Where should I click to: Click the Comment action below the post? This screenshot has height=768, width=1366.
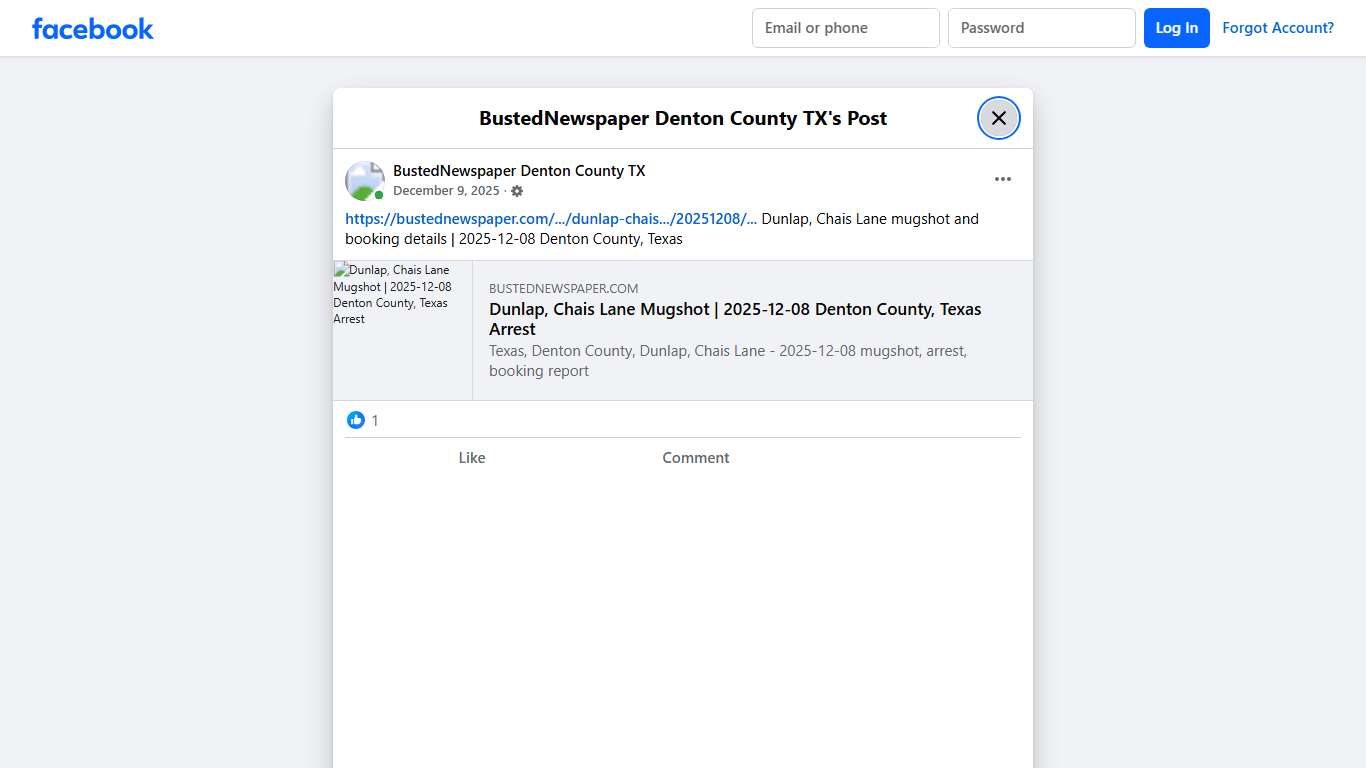(695, 457)
